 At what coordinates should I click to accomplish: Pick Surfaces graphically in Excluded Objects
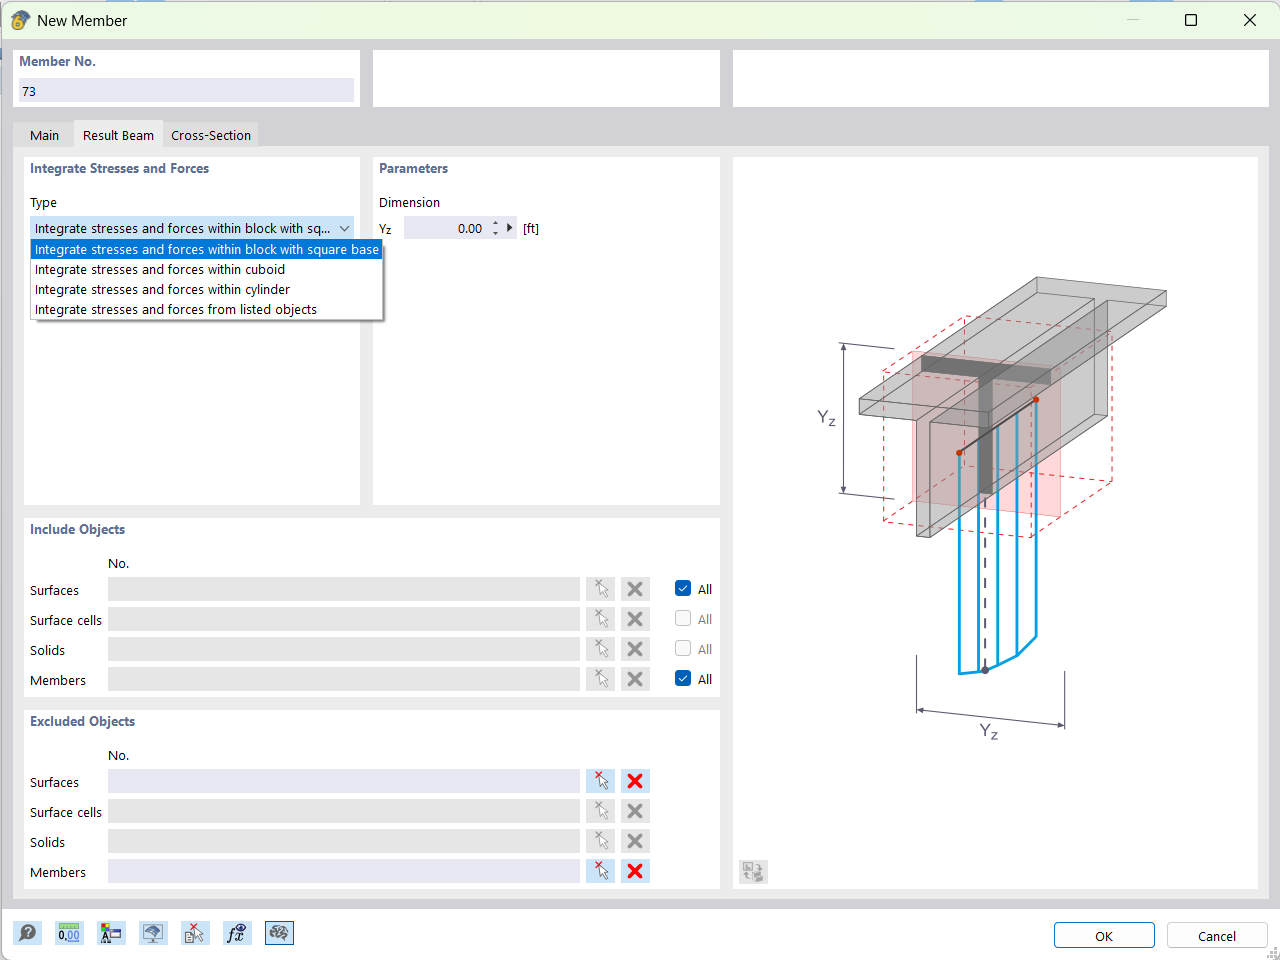pyautogui.click(x=601, y=781)
